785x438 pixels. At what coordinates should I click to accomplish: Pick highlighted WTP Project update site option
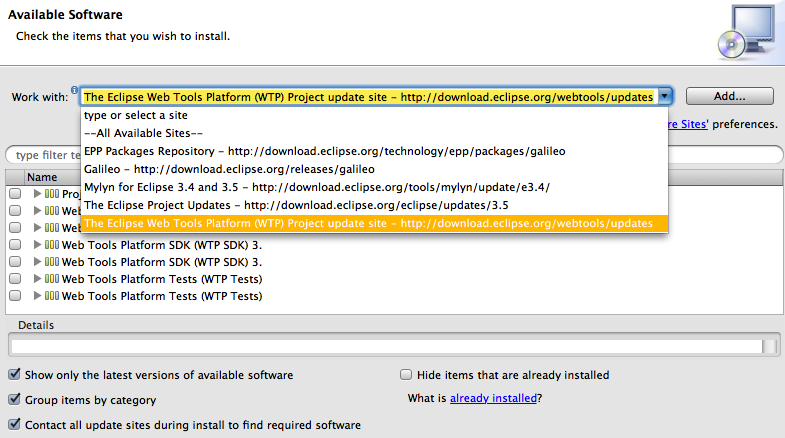tap(374, 223)
